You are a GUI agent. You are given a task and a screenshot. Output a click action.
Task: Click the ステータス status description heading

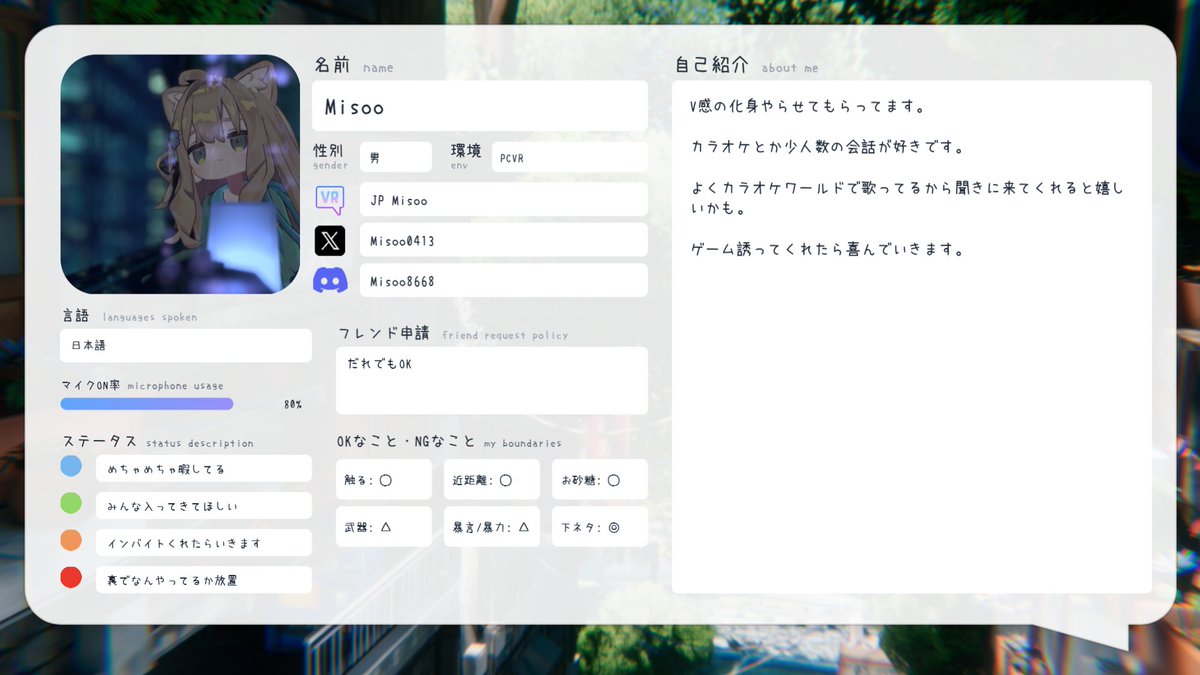tap(158, 442)
